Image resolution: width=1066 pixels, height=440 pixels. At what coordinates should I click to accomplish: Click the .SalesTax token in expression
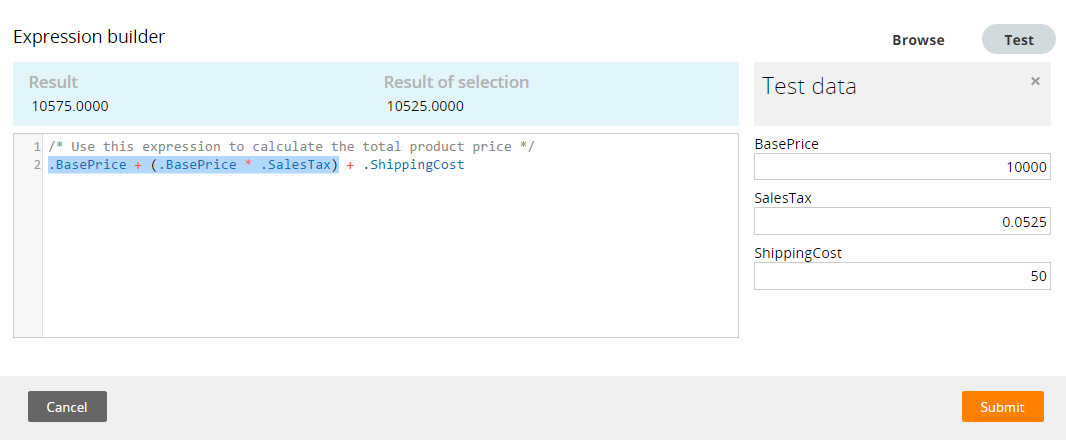click(296, 165)
